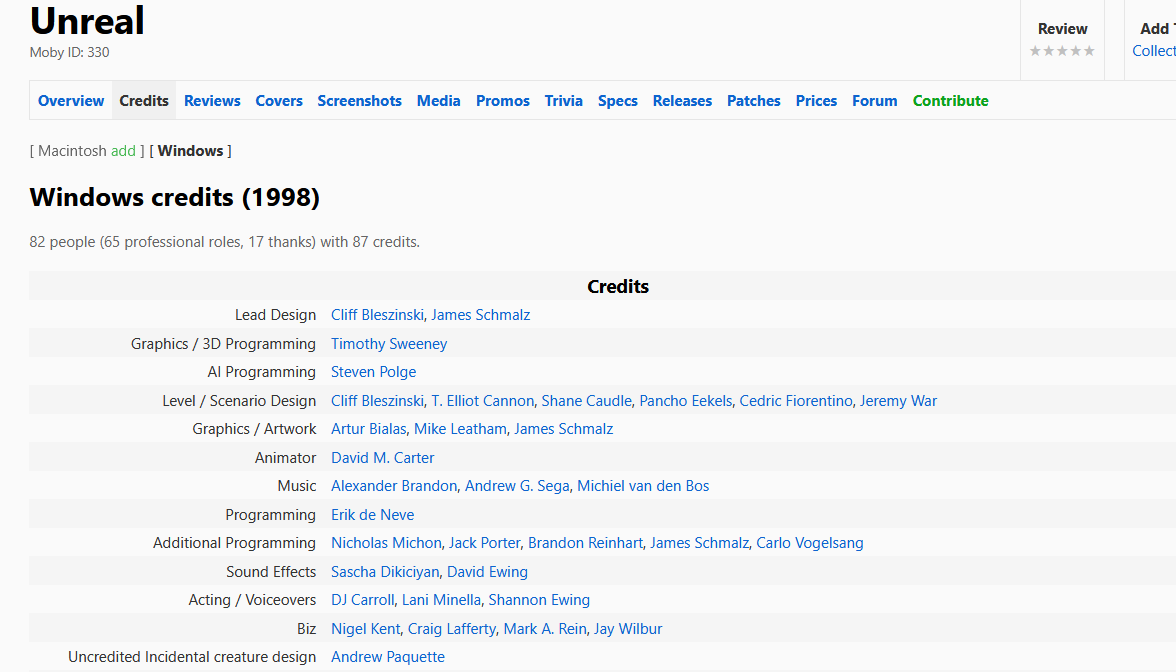The height and width of the screenshot is (672, 1176).
Task: Open Craig Lafferty's profile
Action: tap(452, 628)
